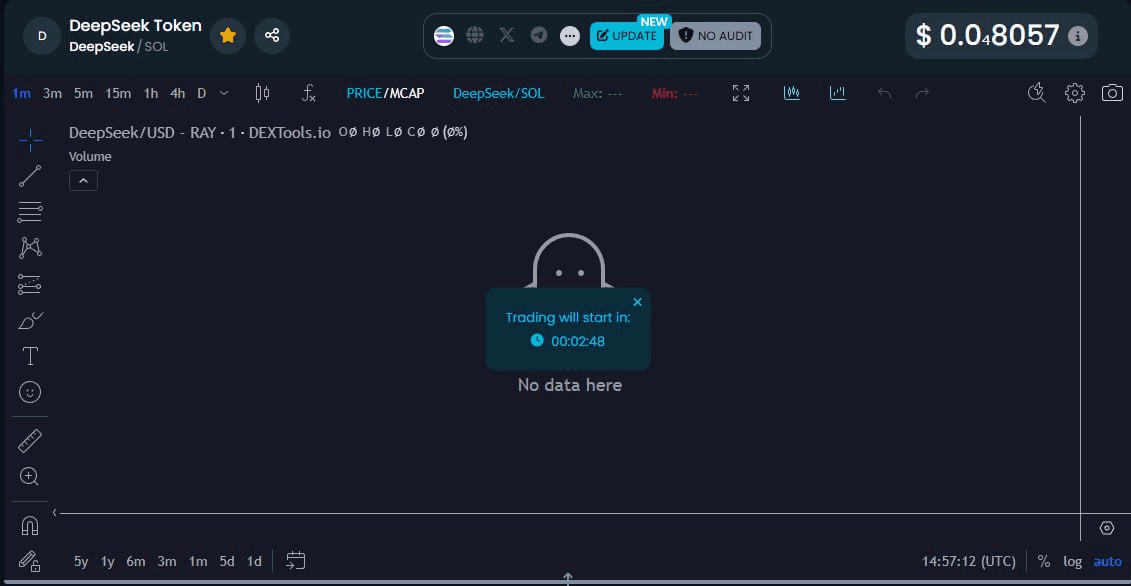The image size is (1131, 586).
Task: Undo the last chart action
Action: coord(884,93)
